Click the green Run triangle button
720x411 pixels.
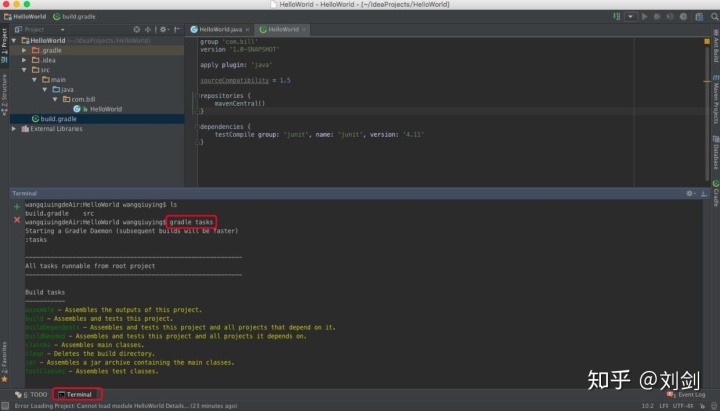(x=645, y=17)
